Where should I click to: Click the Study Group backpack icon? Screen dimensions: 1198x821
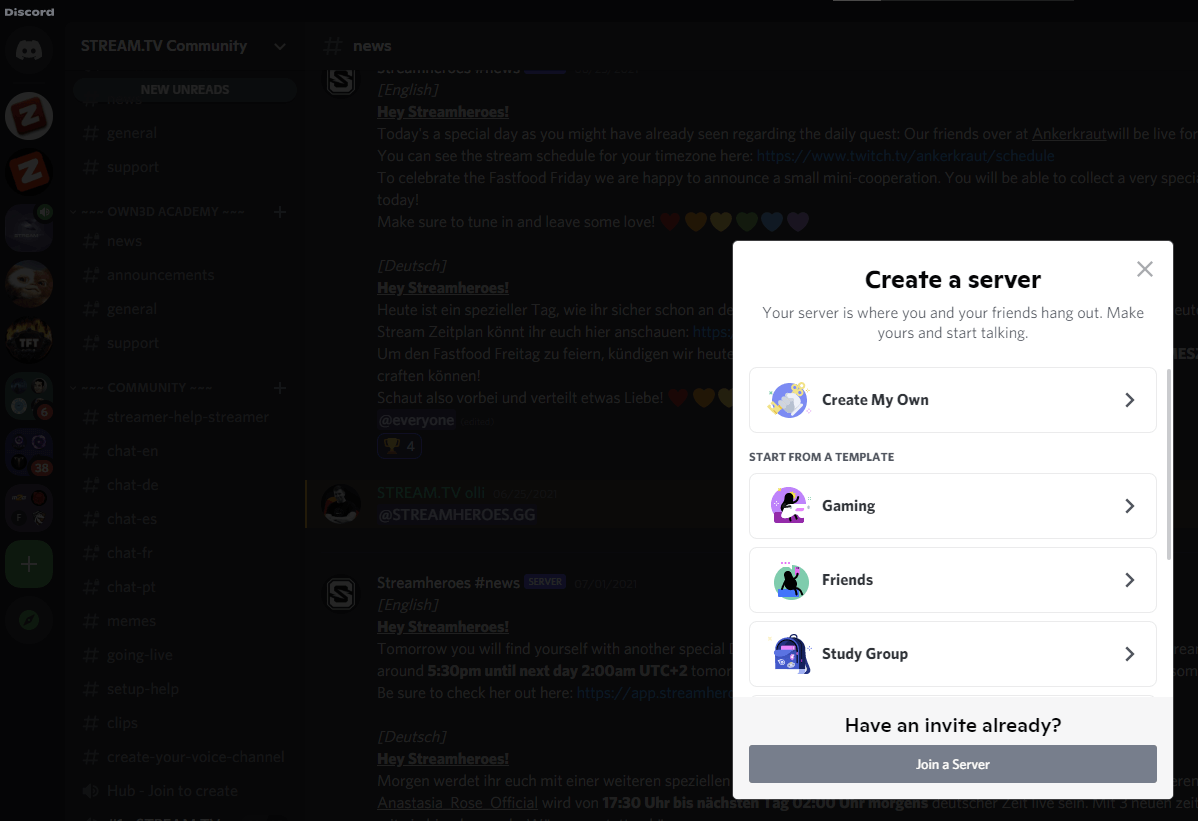coord(787,654)
